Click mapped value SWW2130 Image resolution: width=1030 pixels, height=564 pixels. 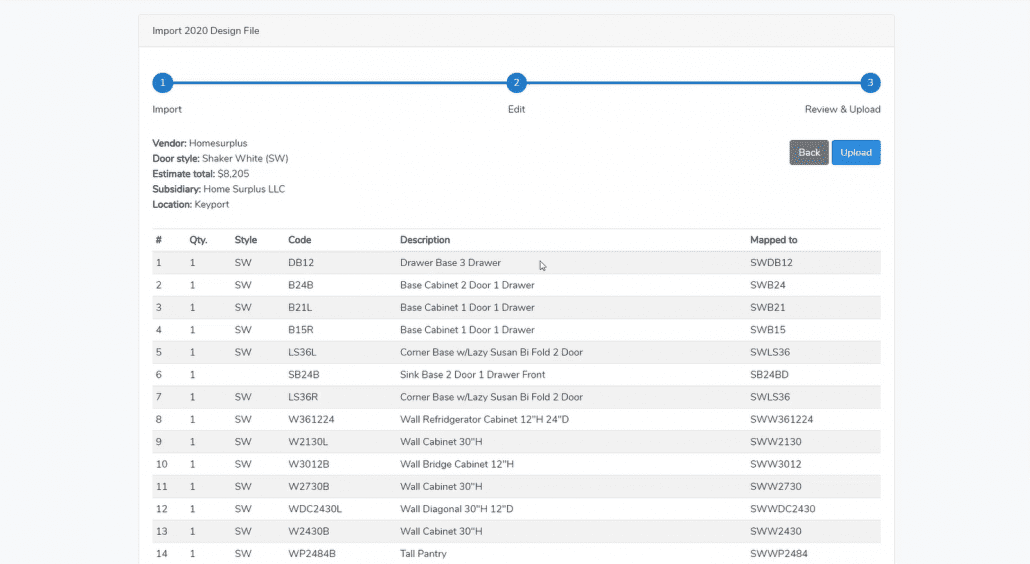776,441
